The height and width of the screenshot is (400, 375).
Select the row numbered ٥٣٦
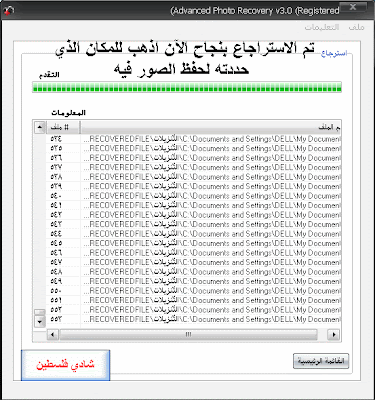point(194,158)
